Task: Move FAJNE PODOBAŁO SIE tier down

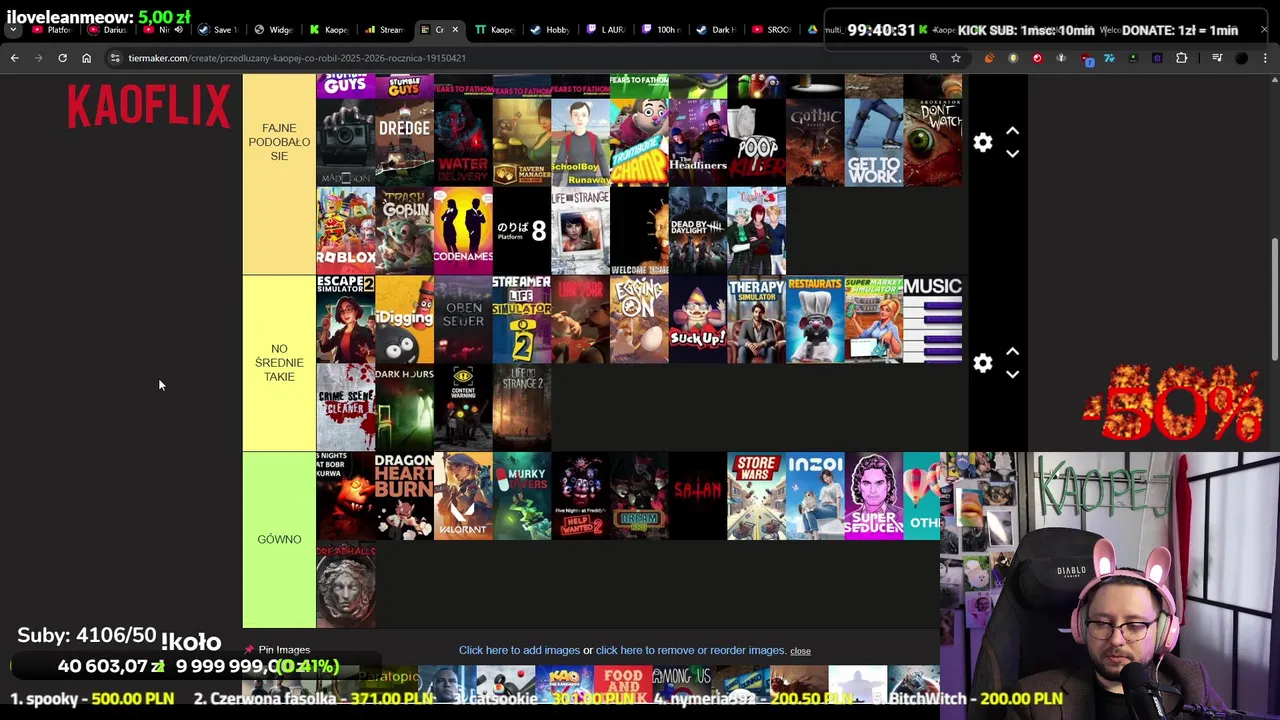Action: 1012,154
